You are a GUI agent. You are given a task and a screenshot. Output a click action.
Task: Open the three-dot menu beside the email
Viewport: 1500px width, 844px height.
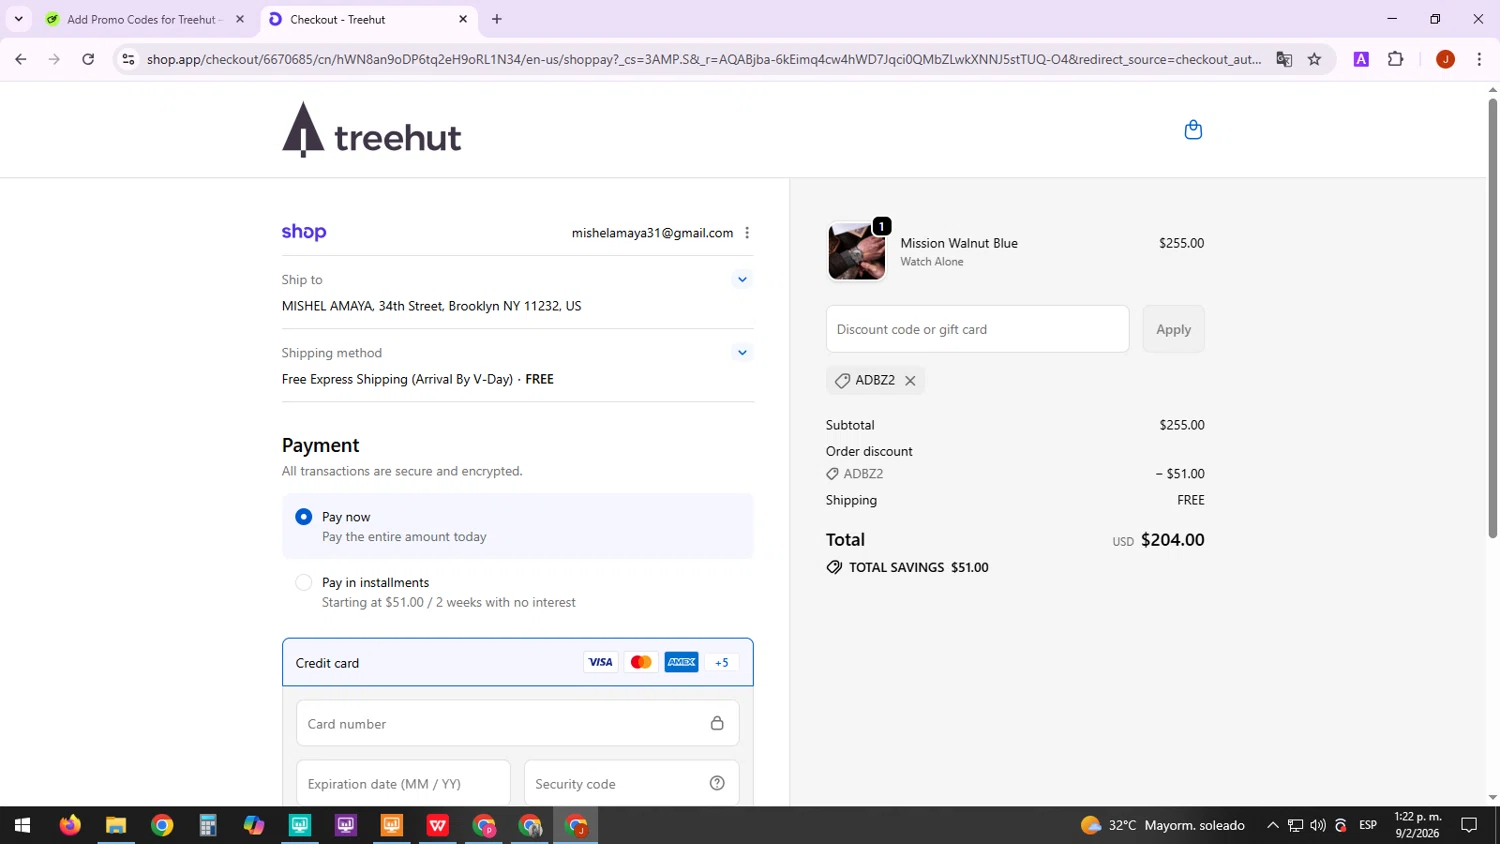click(747, 233)
